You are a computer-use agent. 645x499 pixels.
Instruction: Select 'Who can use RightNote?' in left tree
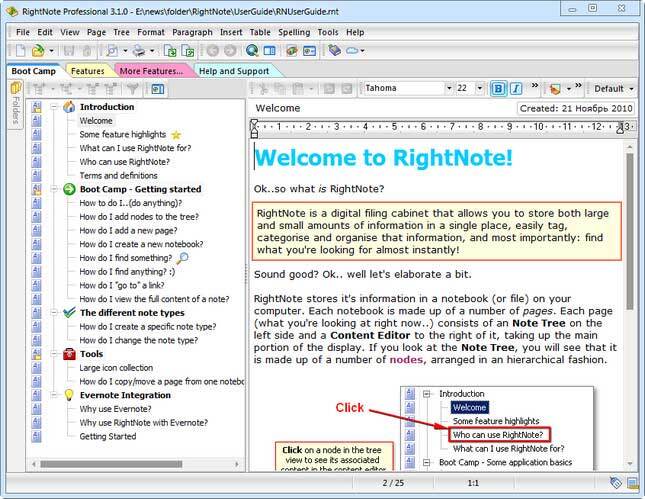click(125, 162)
